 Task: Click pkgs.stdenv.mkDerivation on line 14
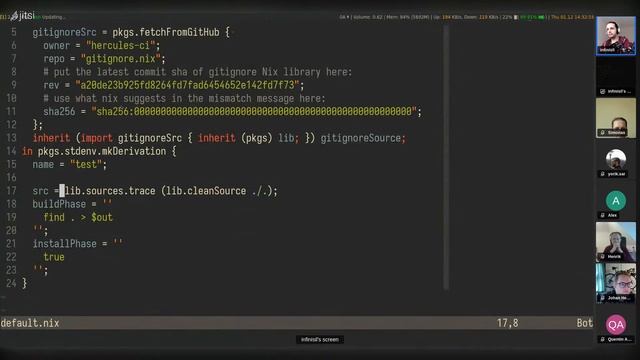click(102, 151)
